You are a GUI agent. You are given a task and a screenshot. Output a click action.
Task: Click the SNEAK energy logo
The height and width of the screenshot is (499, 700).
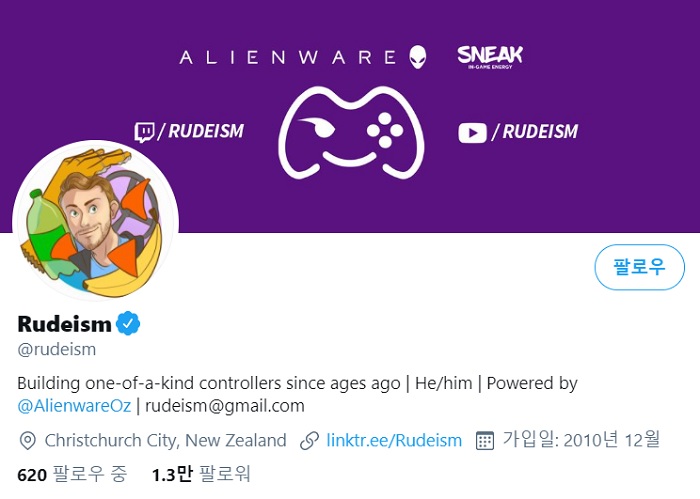point(489,56)
